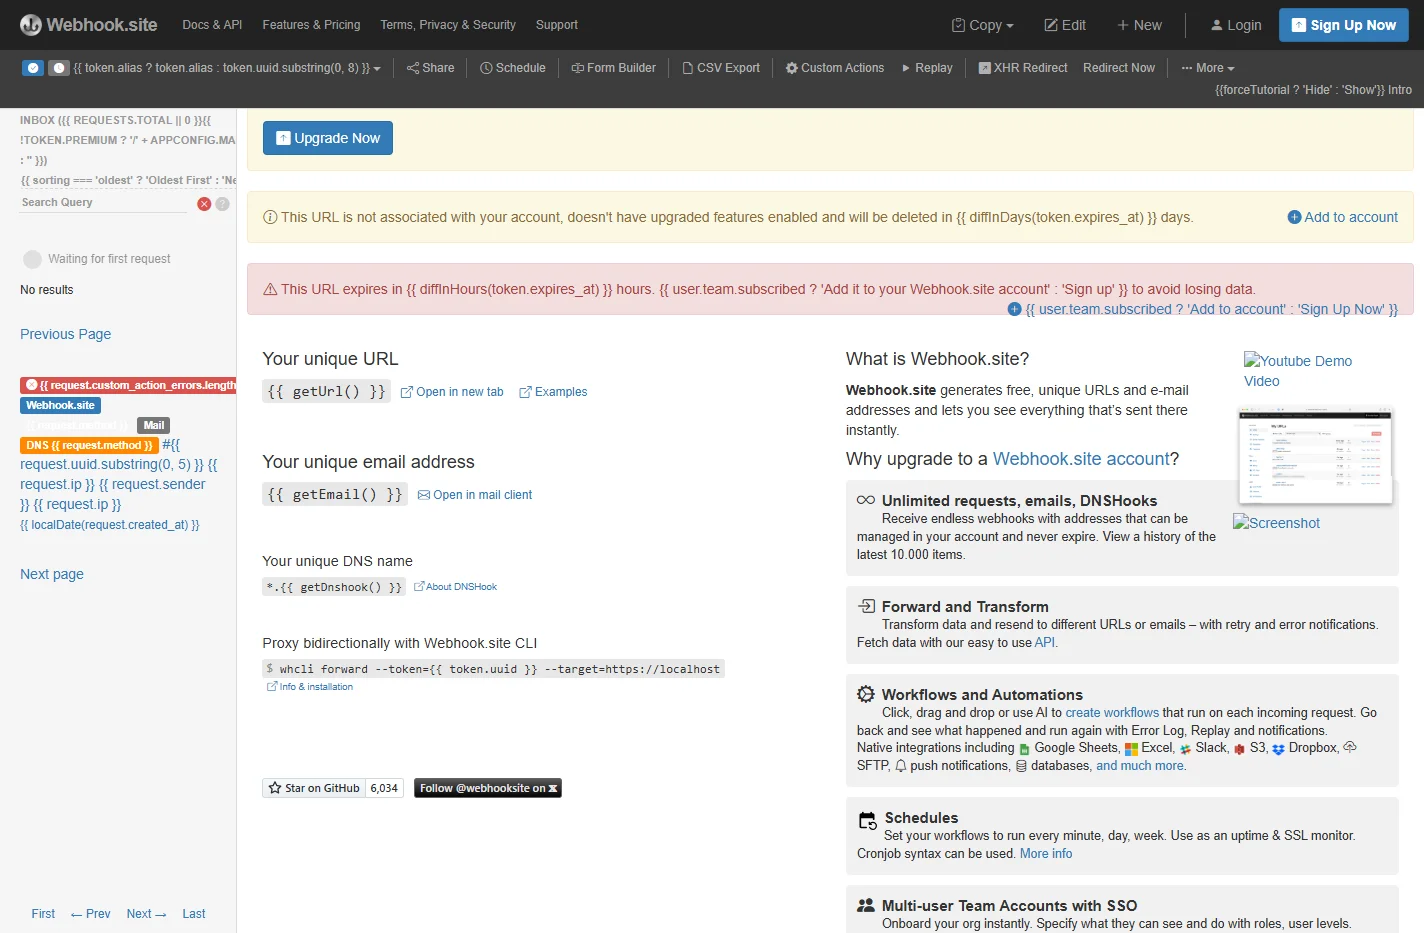
Task: Click the Edit button in header
Action: click(1065, 25)
